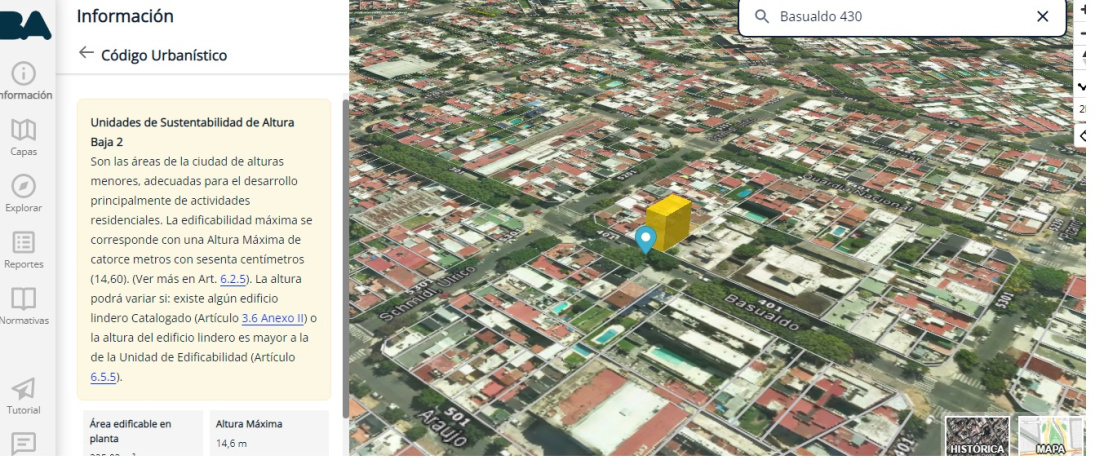Screen dimensions: 1095x460
Task: Zoom out on the map
Action: (x=1084, y=33)
